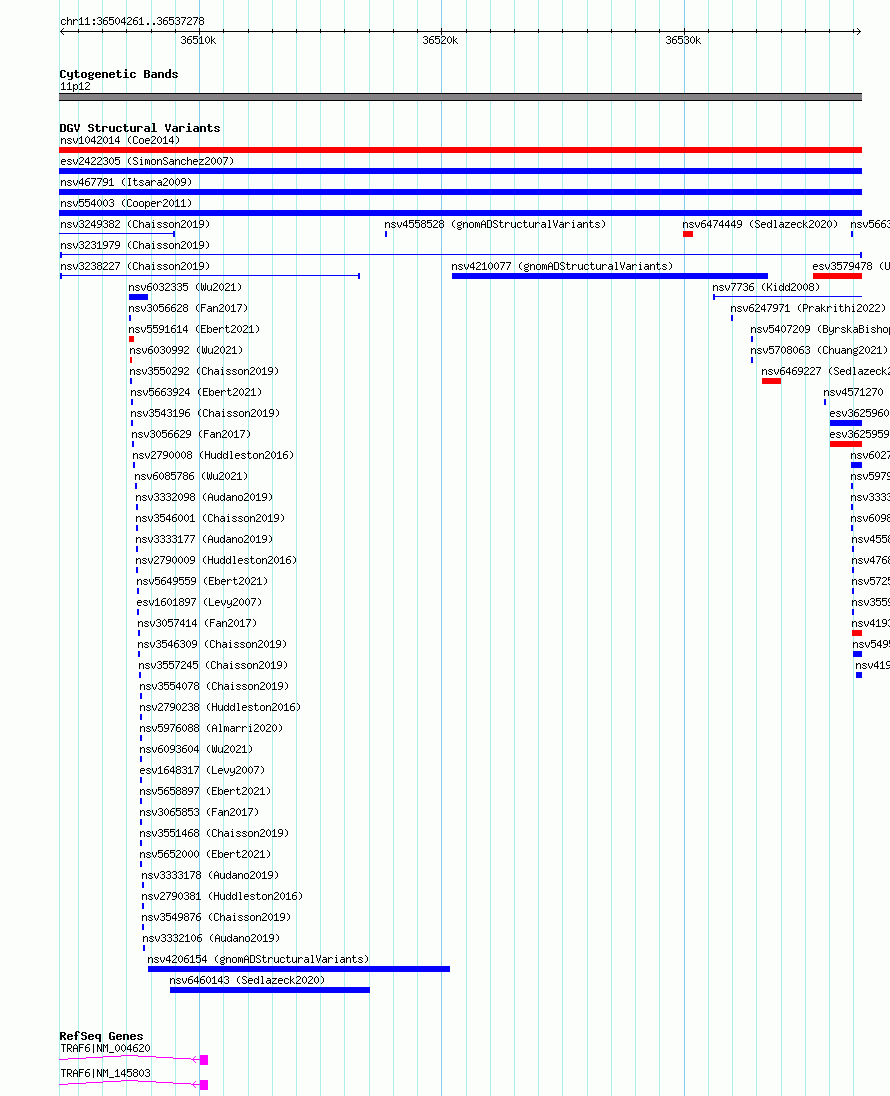Select nsv6032335 (Wu2021) label
890x1096 pixels.
pyautogui.click(x=185, y=287)
